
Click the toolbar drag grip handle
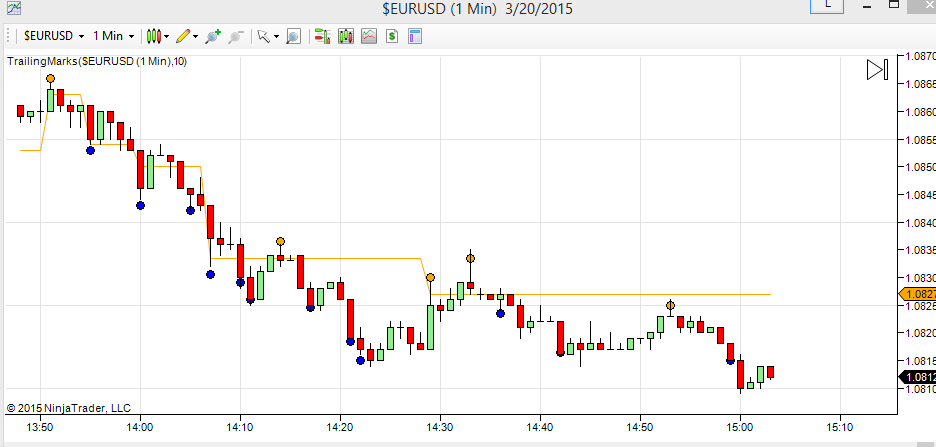point(8,36)
